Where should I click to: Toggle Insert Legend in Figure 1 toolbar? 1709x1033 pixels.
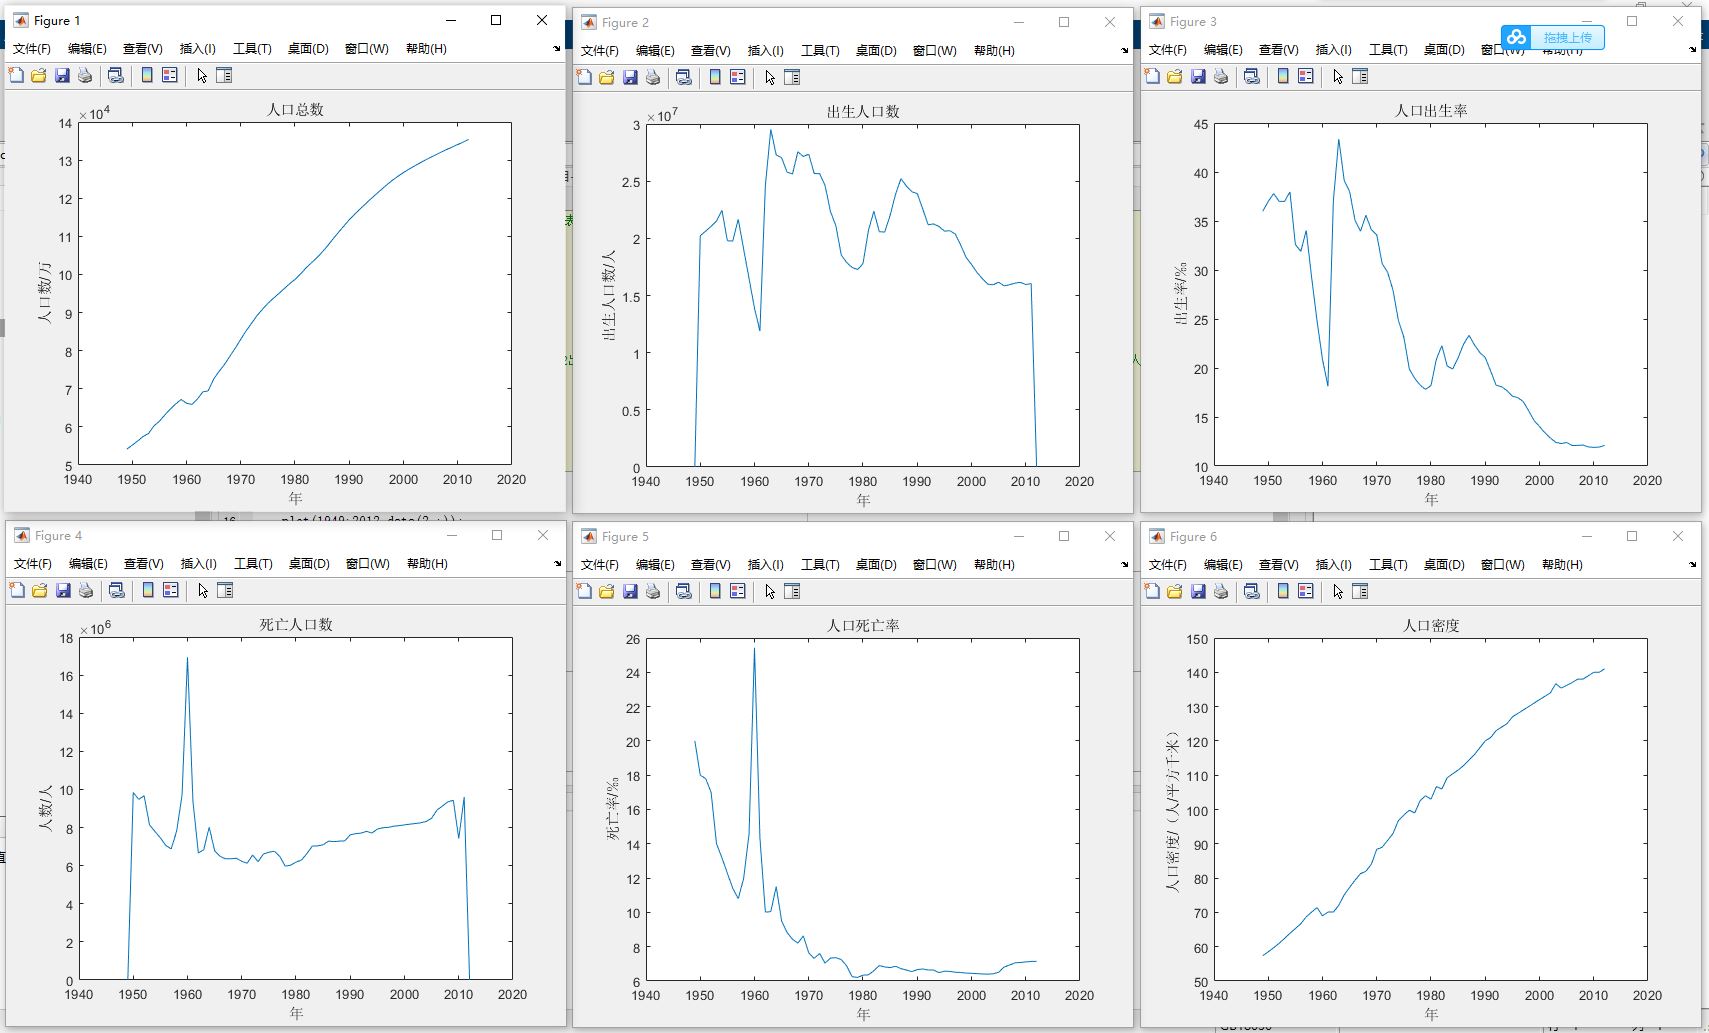point(170,75)
